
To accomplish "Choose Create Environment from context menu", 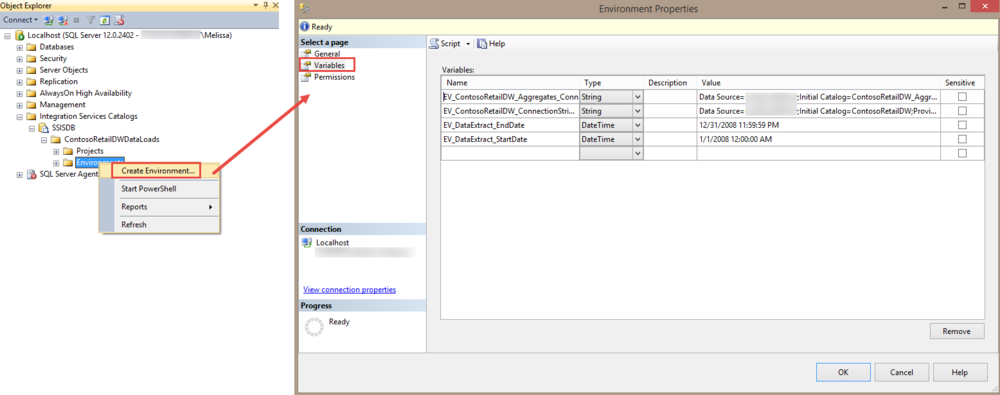I will (x=158, y=171).
